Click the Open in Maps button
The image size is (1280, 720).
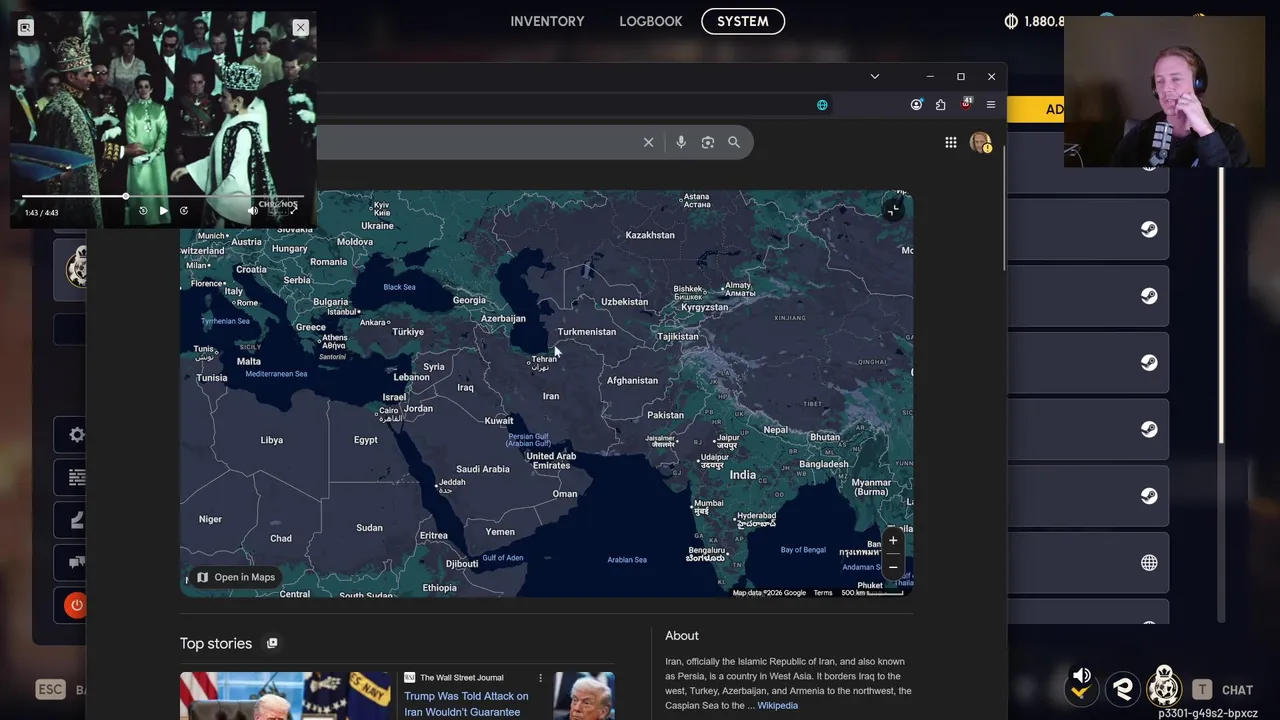(236, 577)
